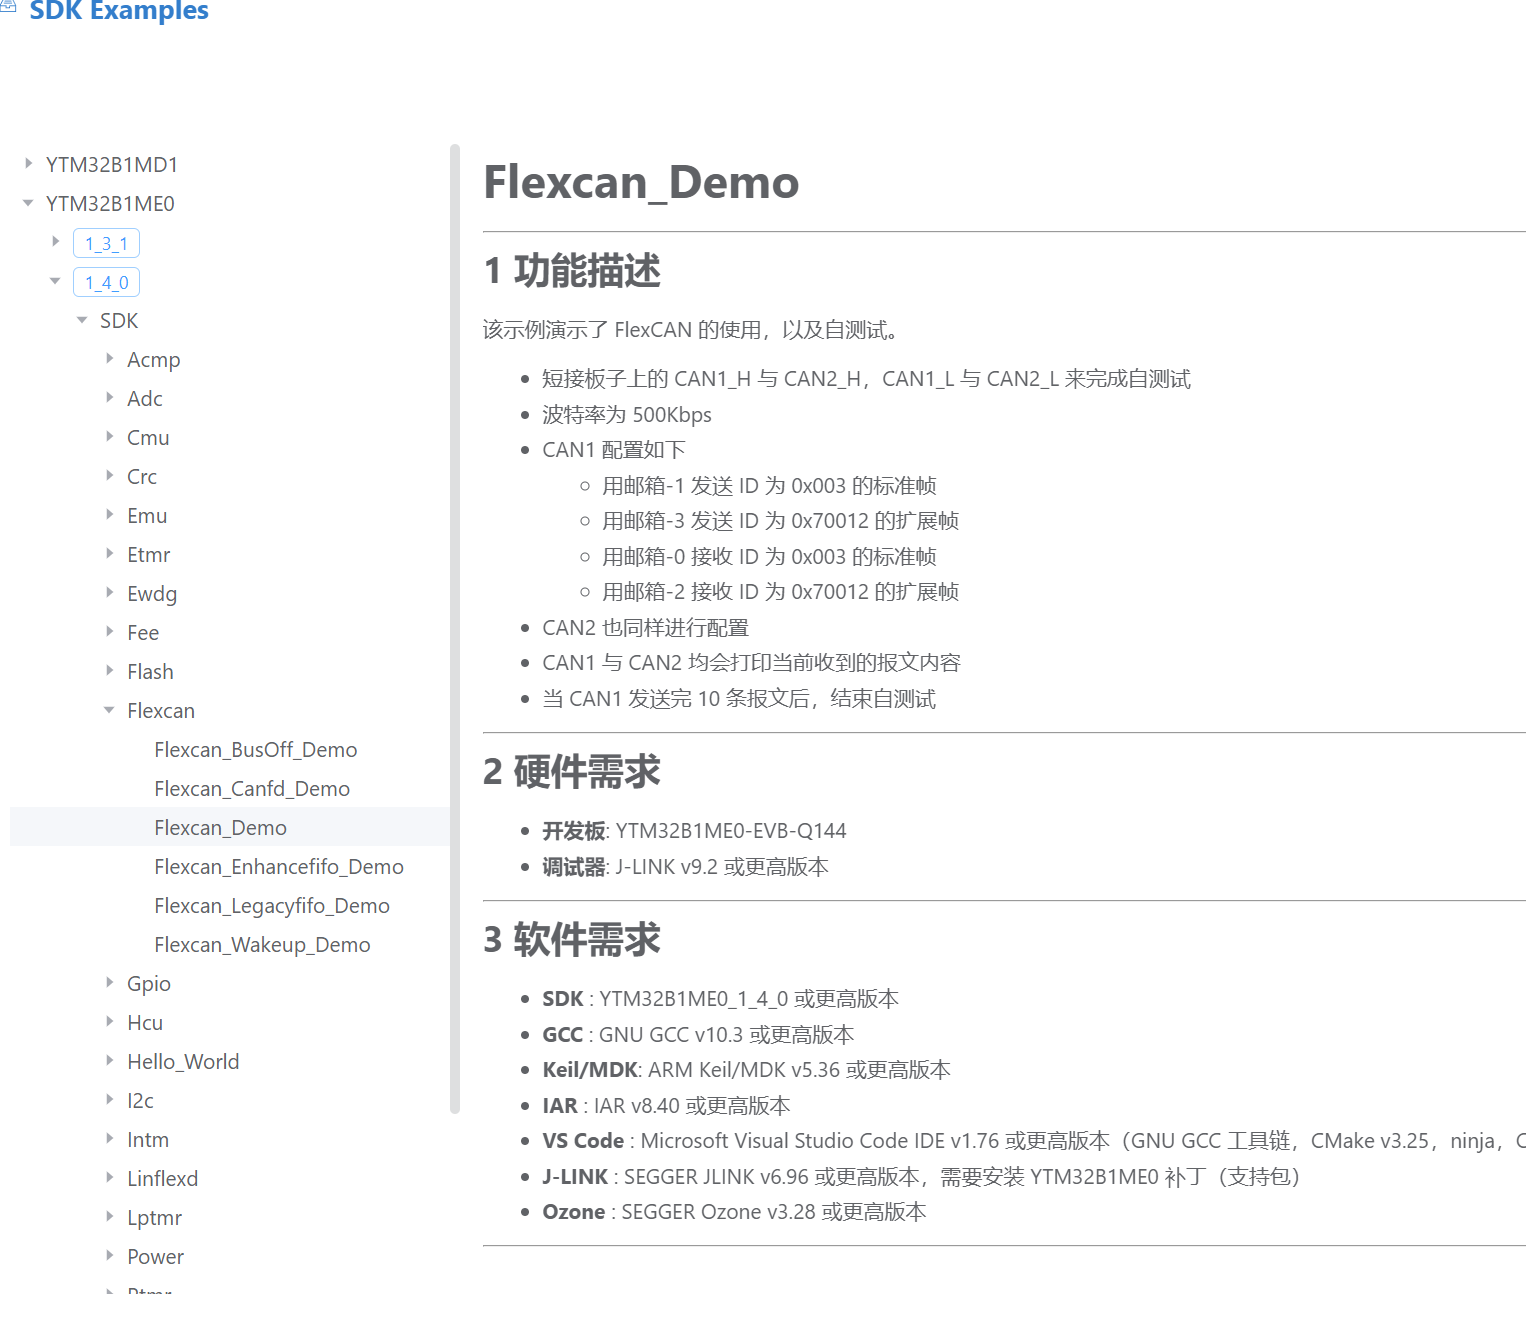Open Flexcan_Wakeup_Demo example
Screen dimensions: 1526x1328
[262, 945]
